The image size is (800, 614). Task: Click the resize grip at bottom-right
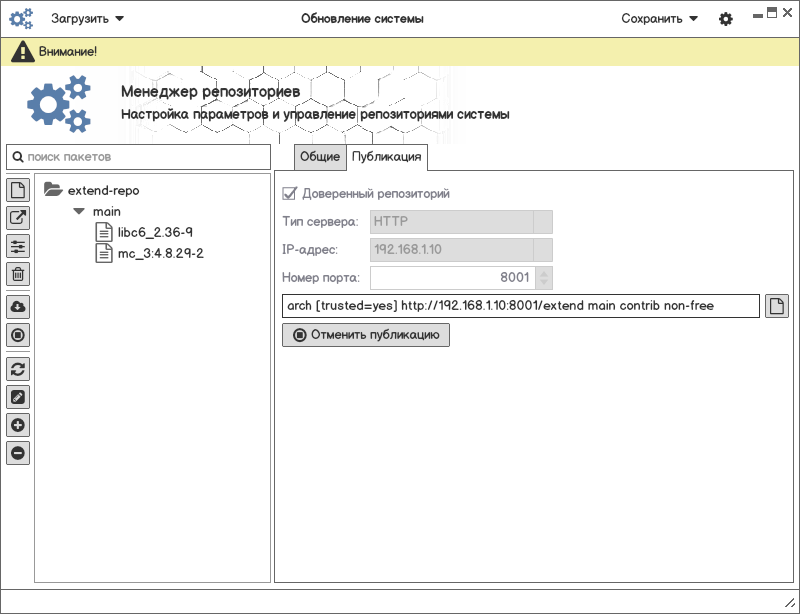(789, 603)
